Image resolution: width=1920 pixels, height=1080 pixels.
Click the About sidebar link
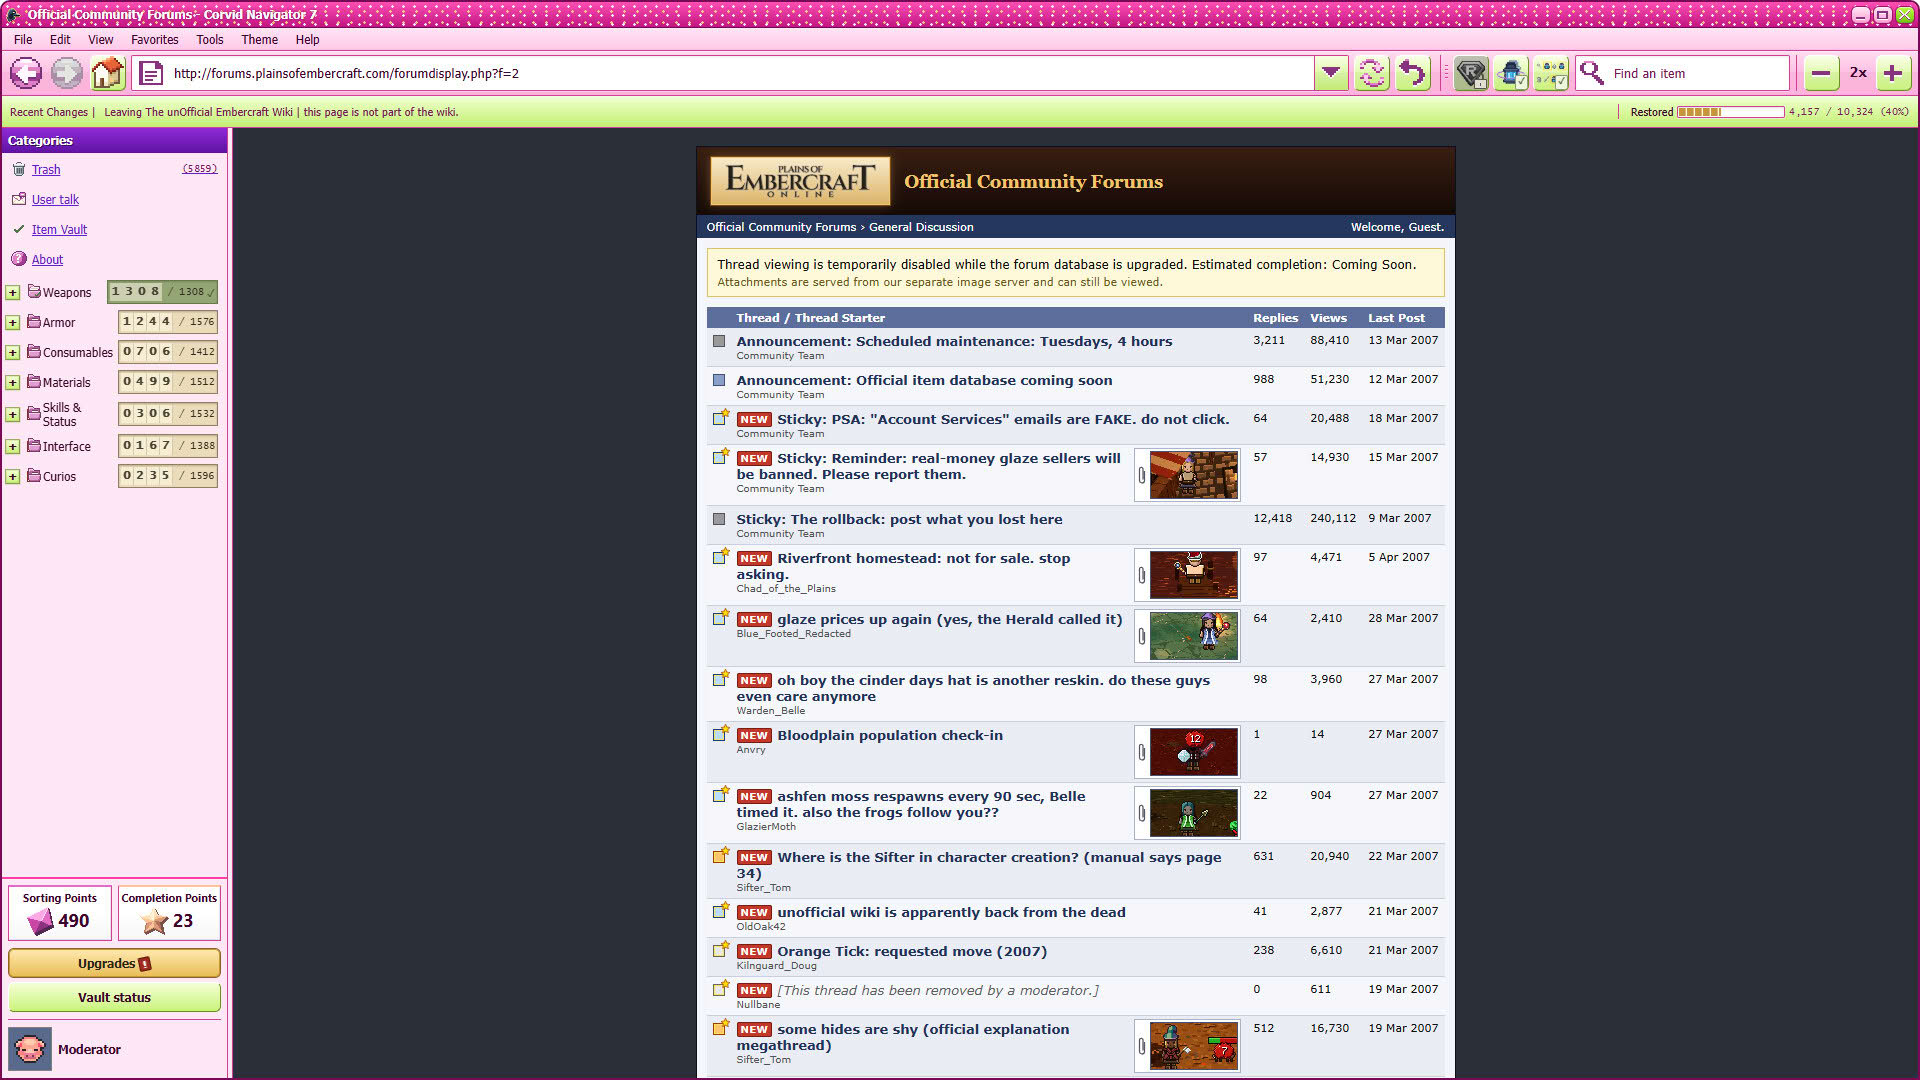tap(47, 260)
